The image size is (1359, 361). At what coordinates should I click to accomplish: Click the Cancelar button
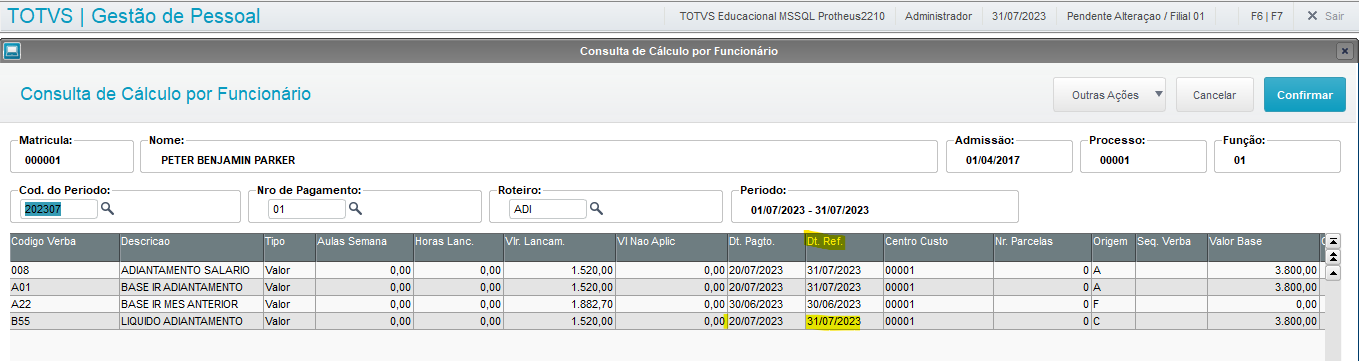[1215, 95]
